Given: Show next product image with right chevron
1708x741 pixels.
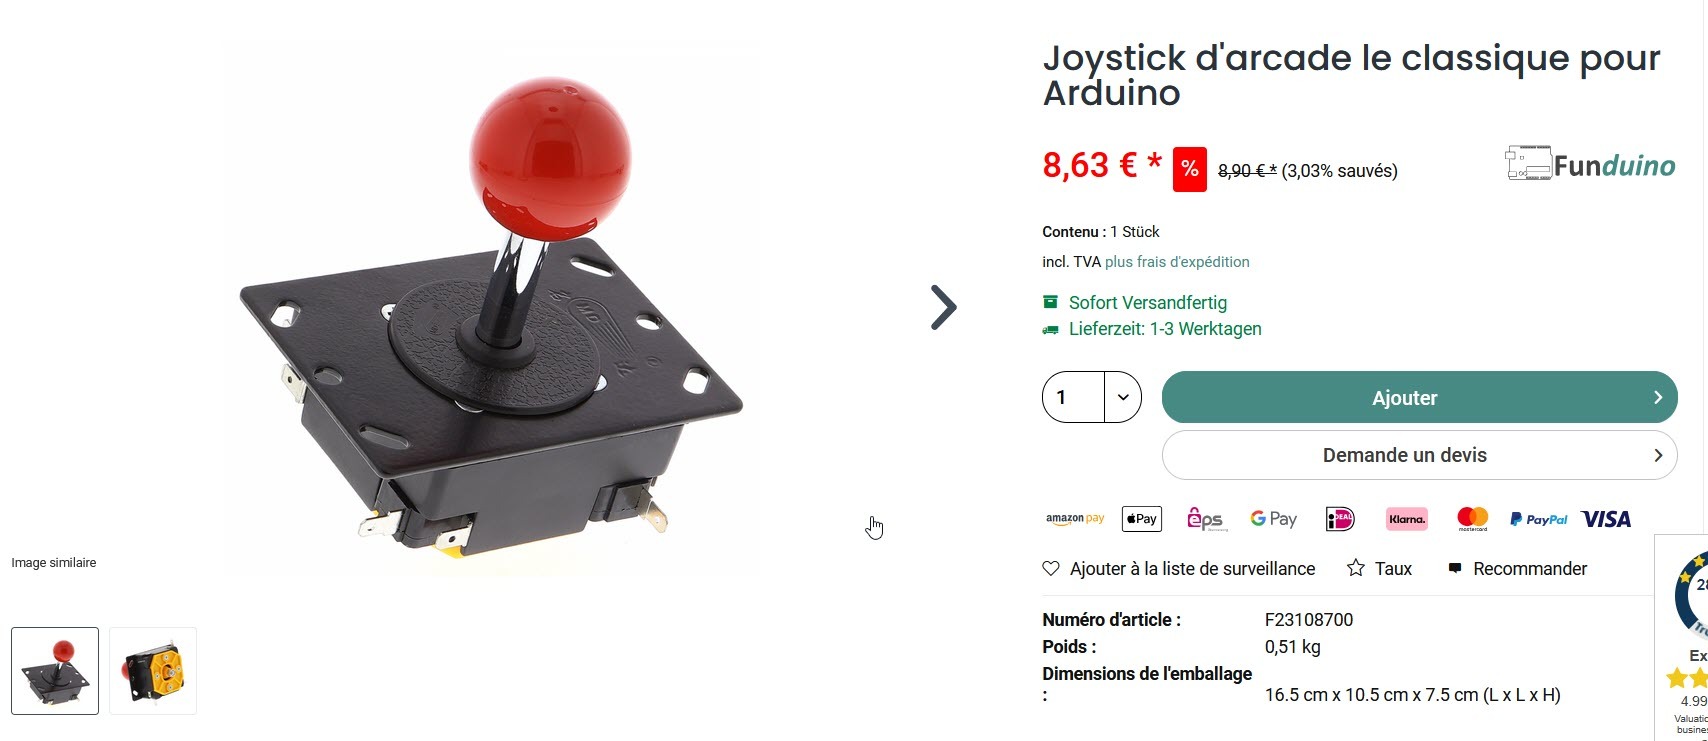Looking at the screenshot, I should click(x=943, y=308).
